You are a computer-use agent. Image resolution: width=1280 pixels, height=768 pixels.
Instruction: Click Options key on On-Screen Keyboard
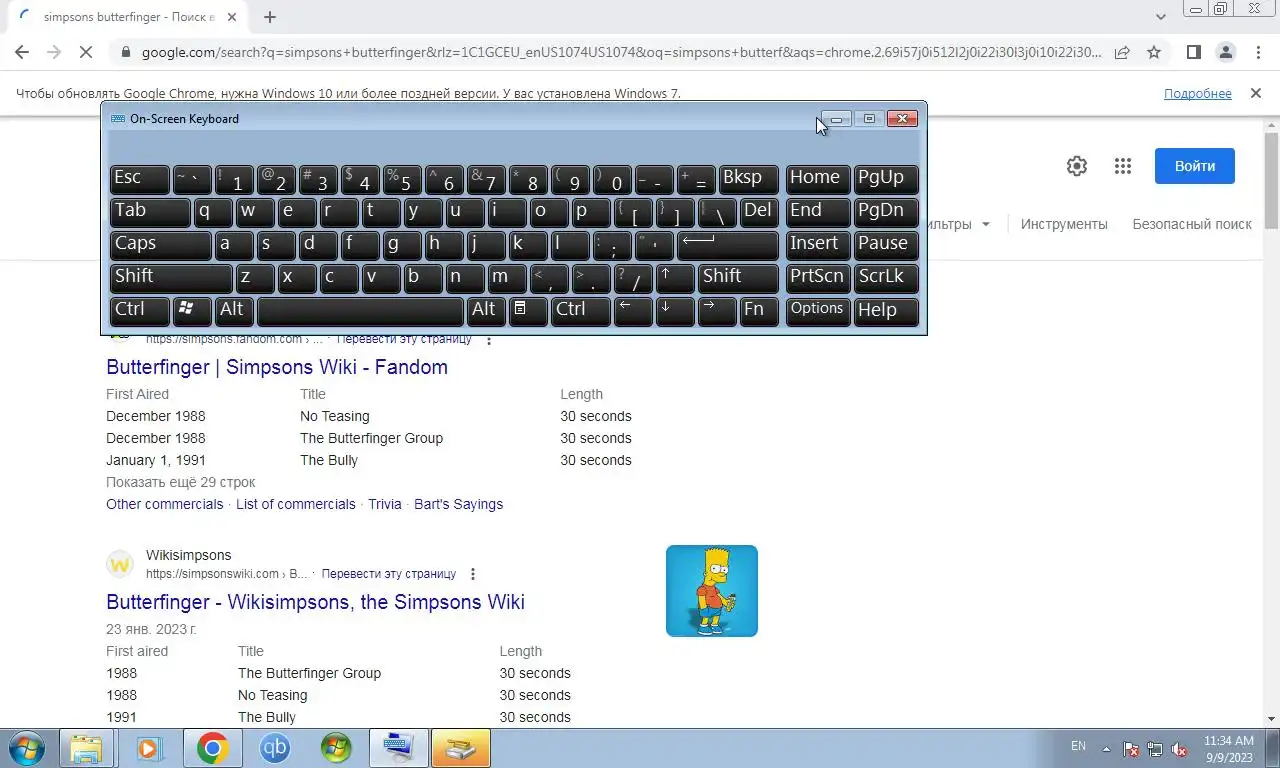click(818, 310)
